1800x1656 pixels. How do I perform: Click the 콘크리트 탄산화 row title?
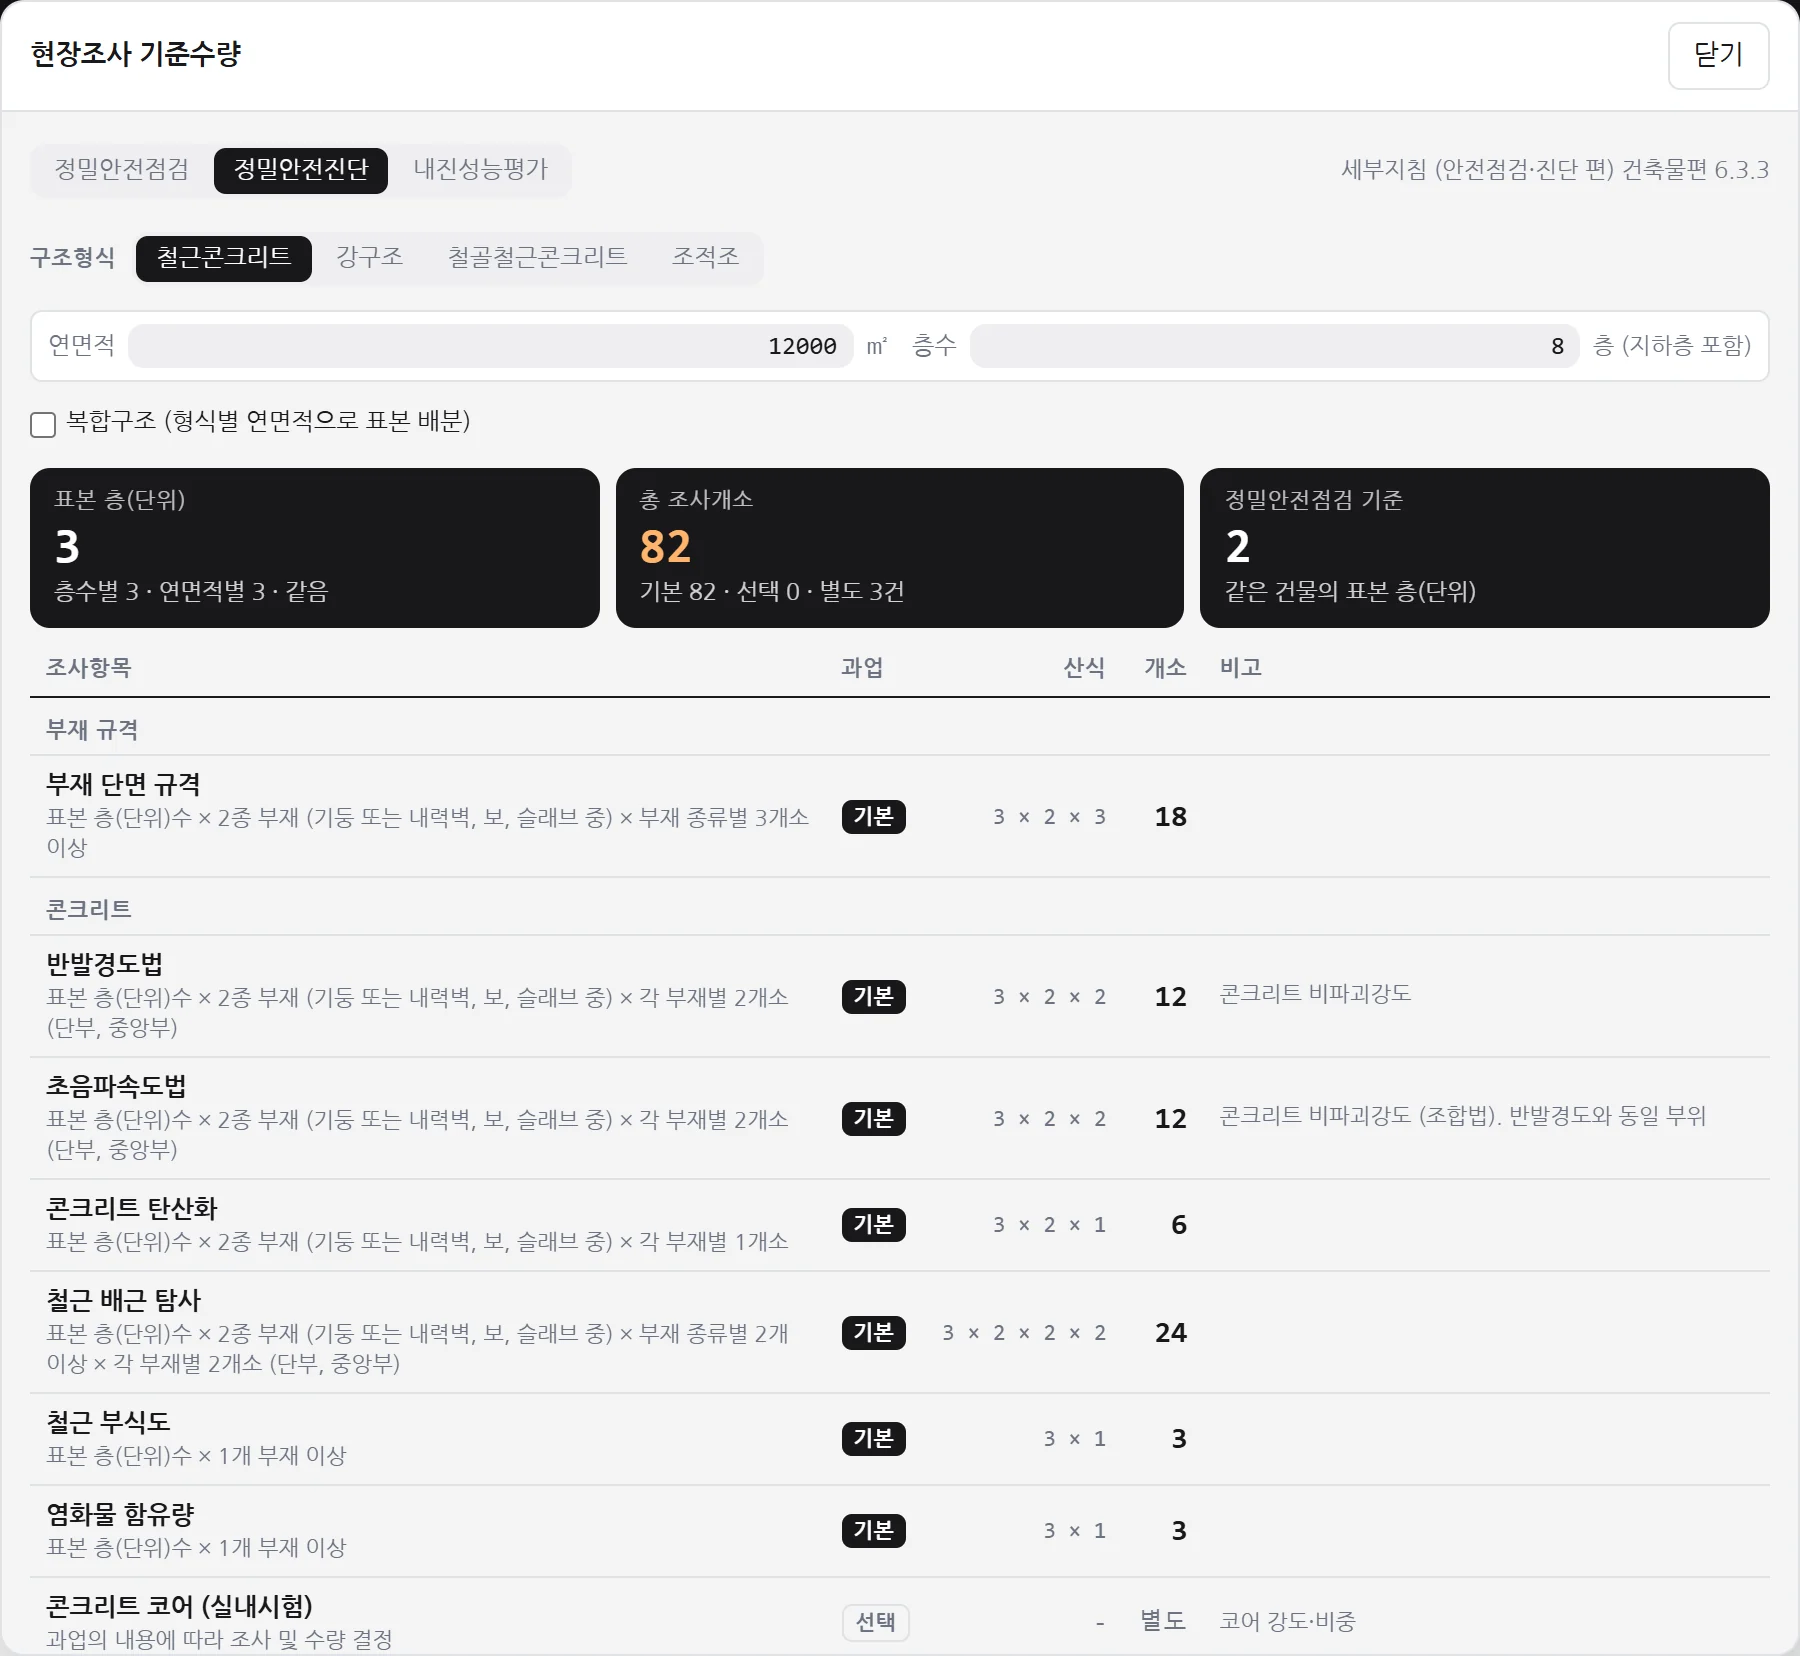(131, 1208)
